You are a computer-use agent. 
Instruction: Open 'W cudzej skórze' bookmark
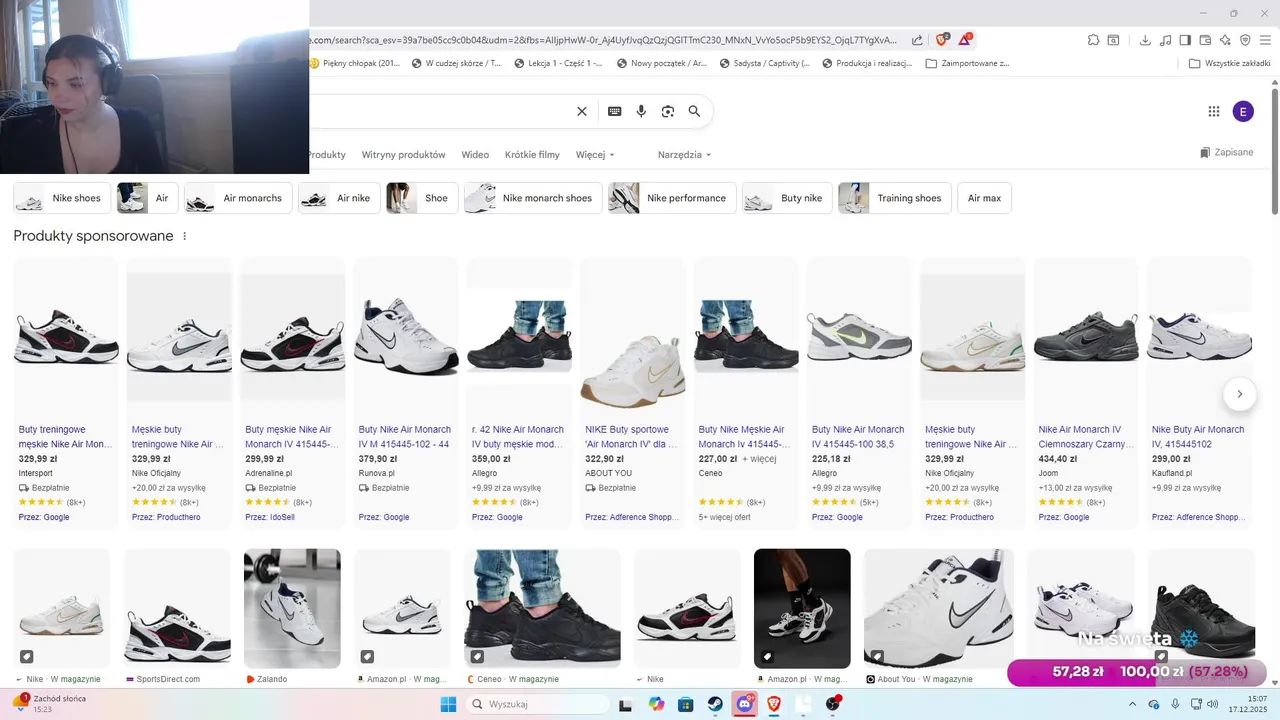[x=456, y=63]
